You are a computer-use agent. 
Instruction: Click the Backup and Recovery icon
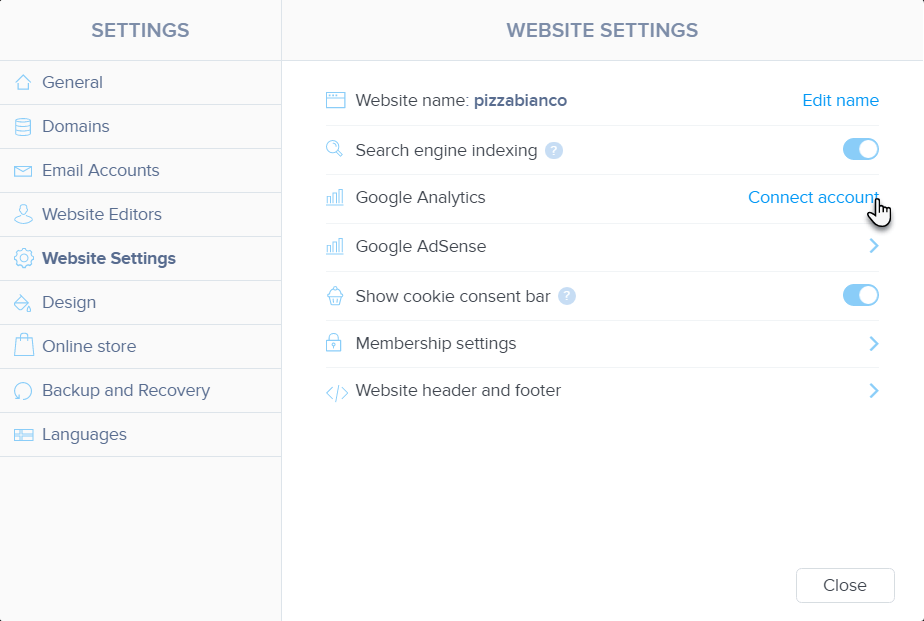(x=23, y=391)
